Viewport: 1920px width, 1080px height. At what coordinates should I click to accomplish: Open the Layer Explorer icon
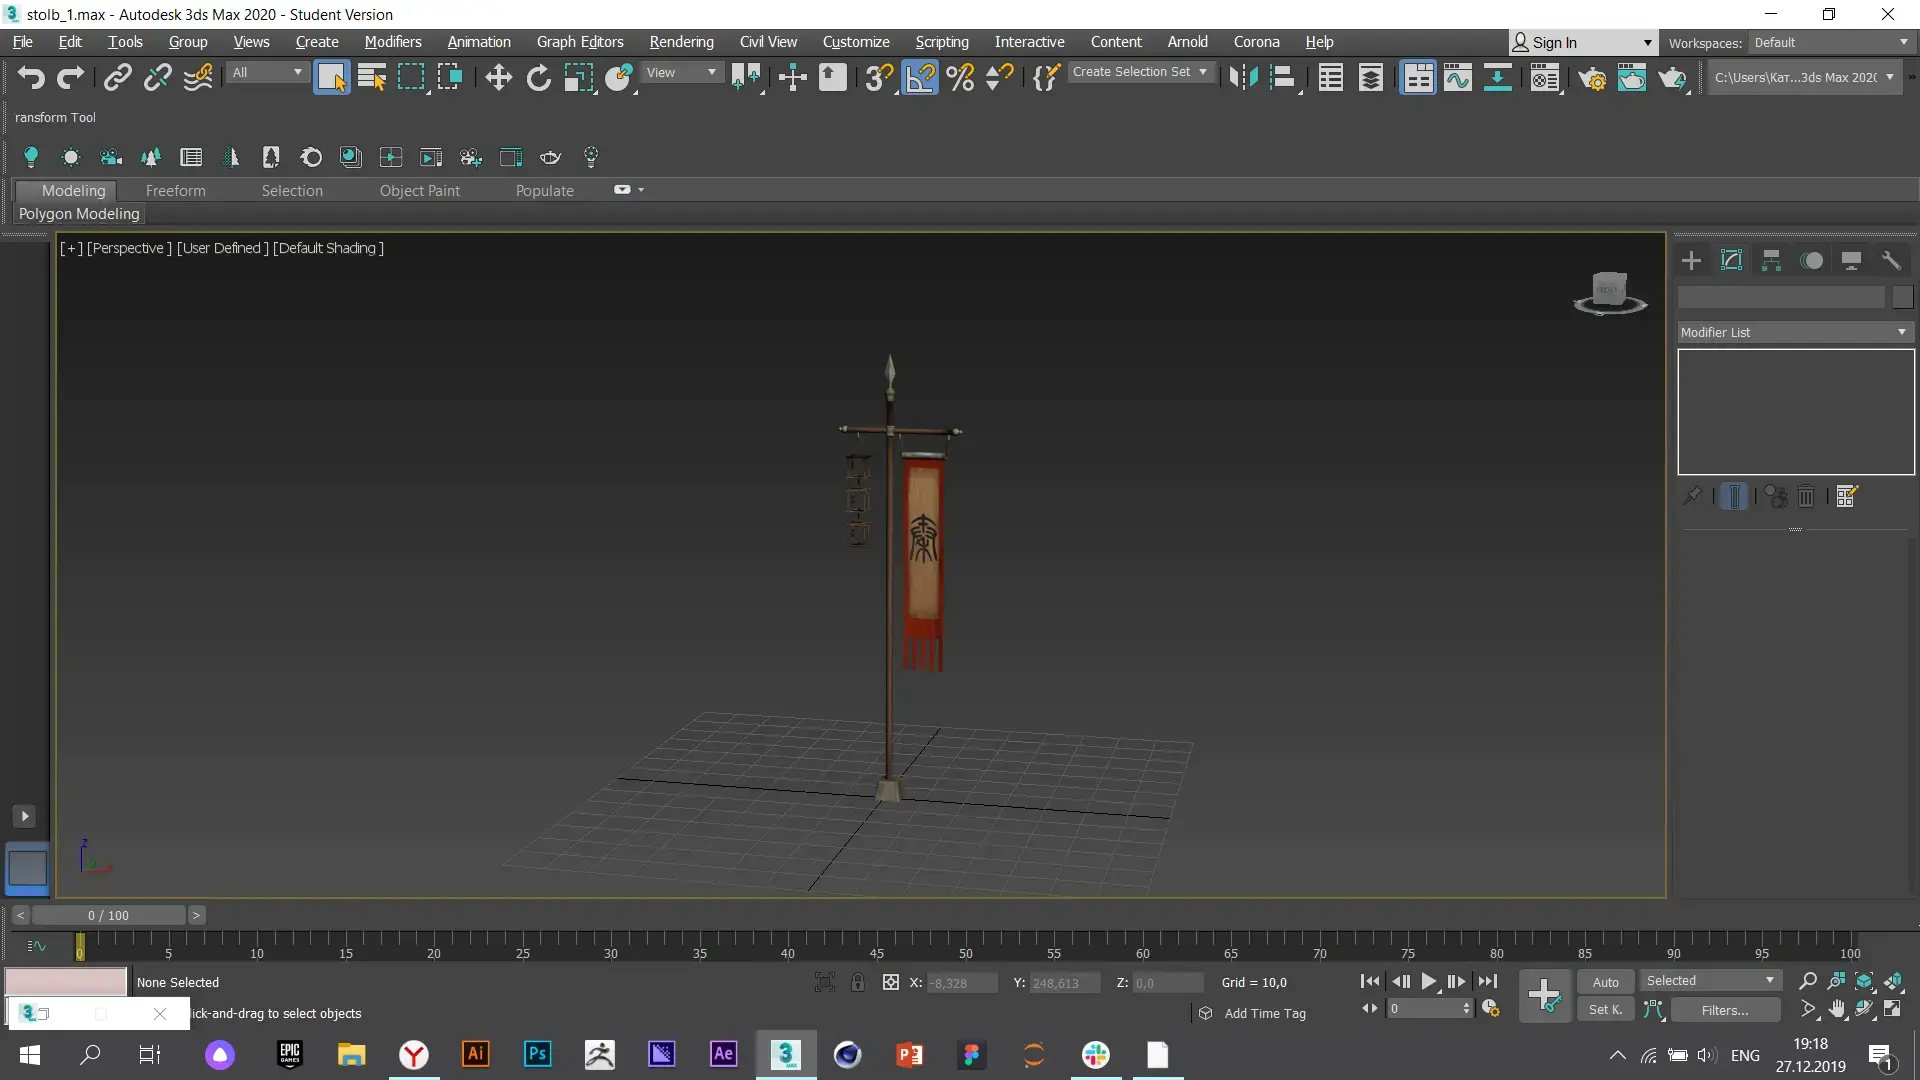[x=1371, y=77]
